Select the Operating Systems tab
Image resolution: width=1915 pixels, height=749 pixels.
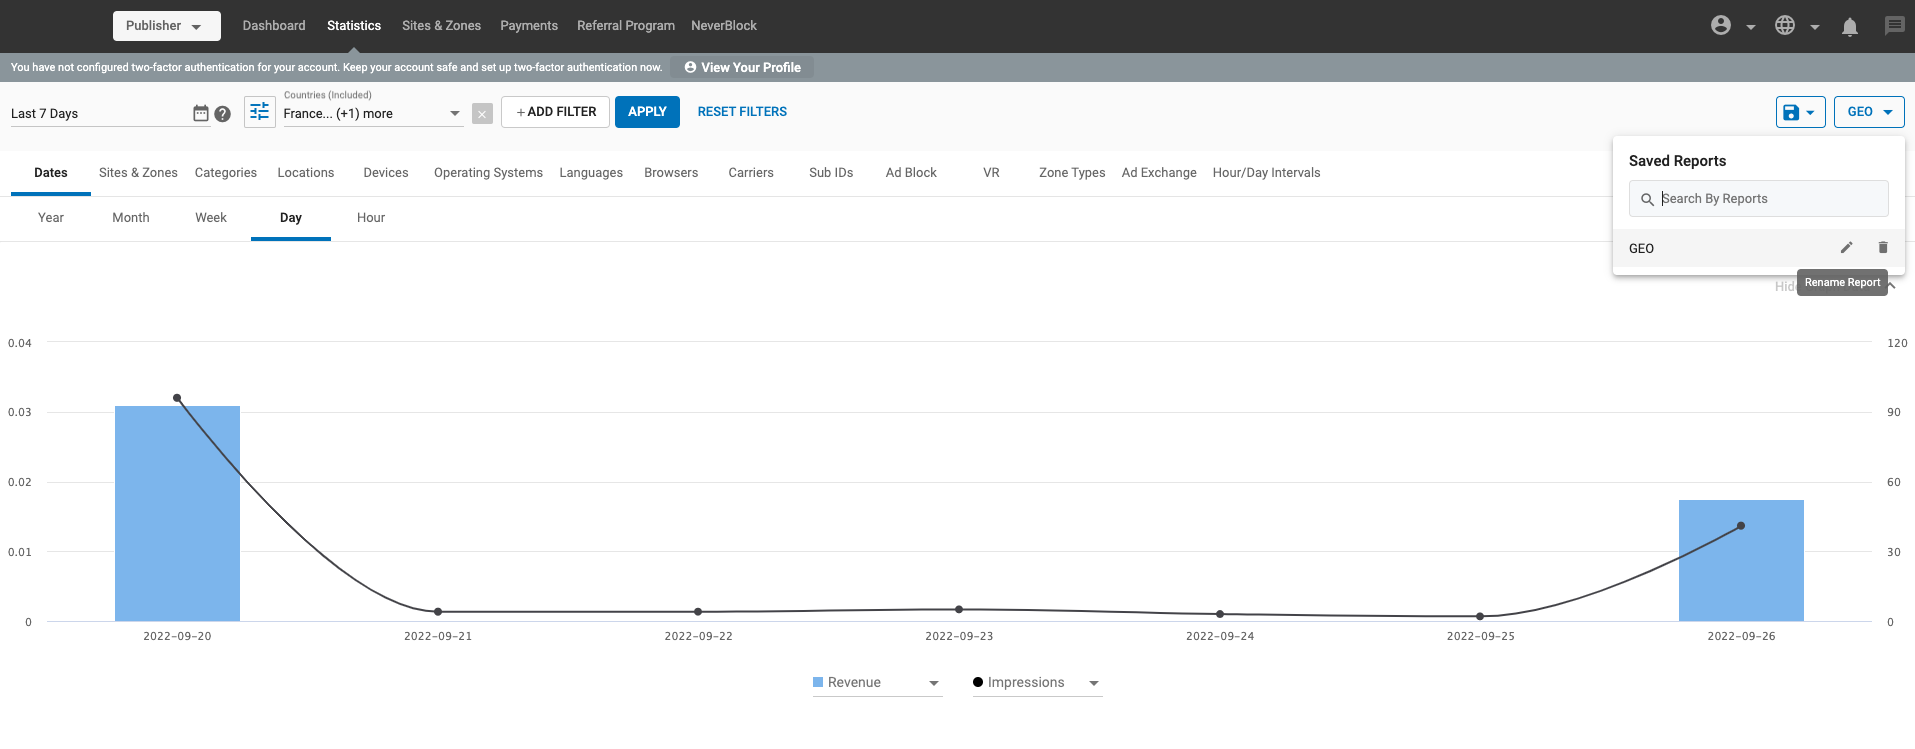click(488, 173)
